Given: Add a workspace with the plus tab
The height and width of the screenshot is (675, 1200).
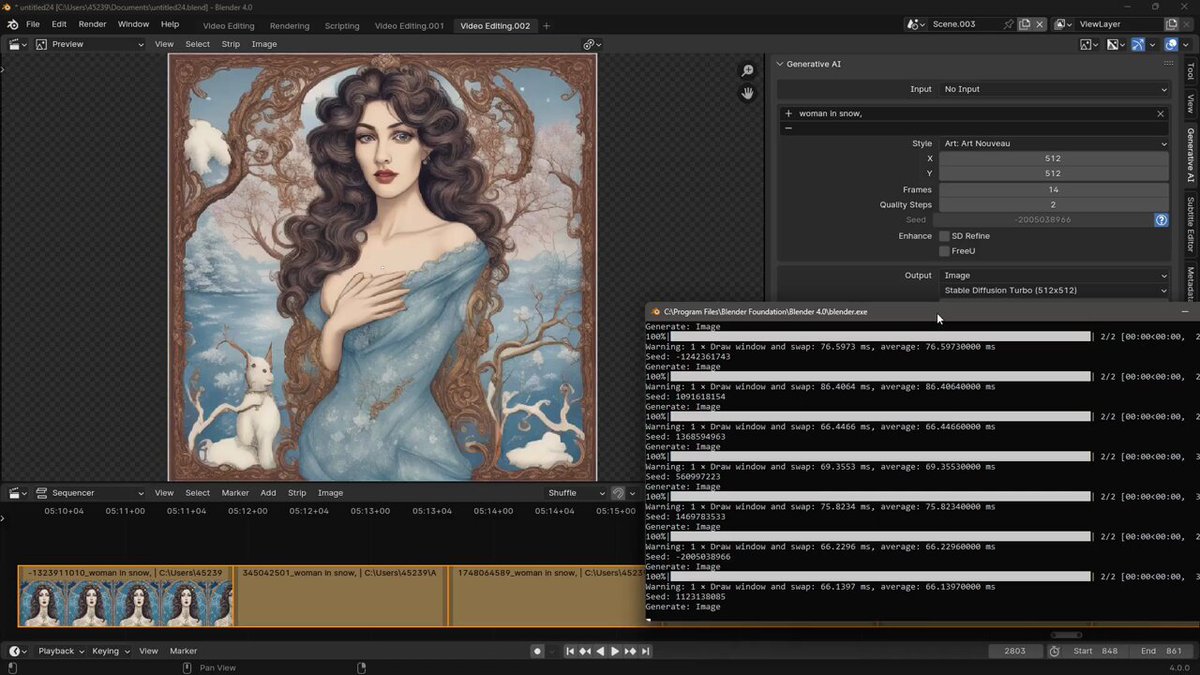Looking at the screenshot, I should pyautogui.click(x=546, y=25).
